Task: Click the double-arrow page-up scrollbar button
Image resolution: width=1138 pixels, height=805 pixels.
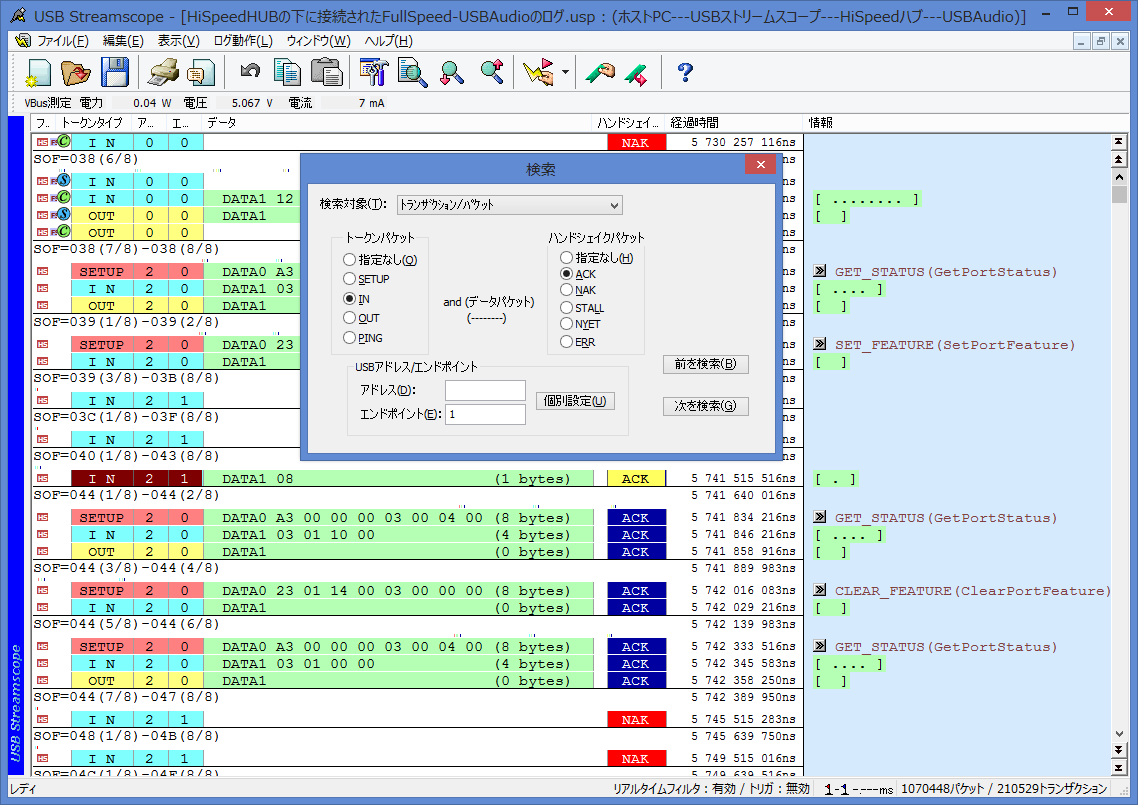Action: [x=1118, y=159]
